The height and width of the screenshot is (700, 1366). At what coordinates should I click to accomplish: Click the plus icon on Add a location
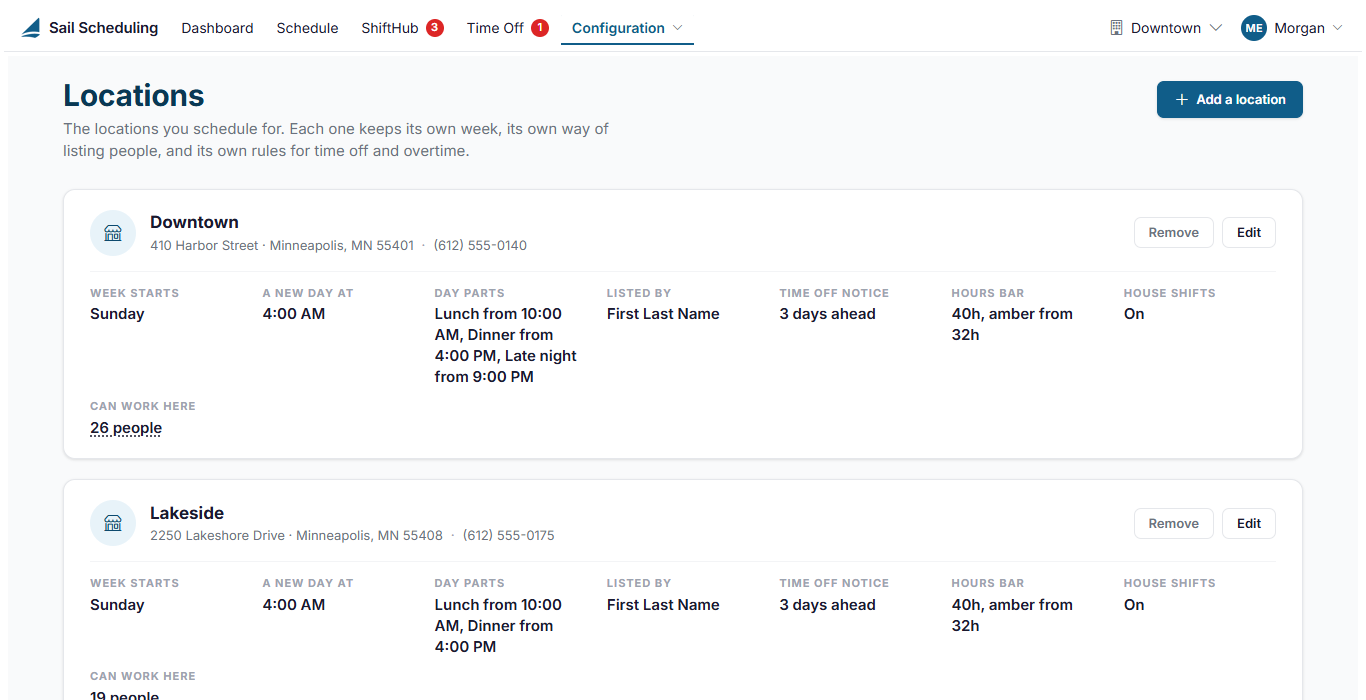pos(1182,100)
